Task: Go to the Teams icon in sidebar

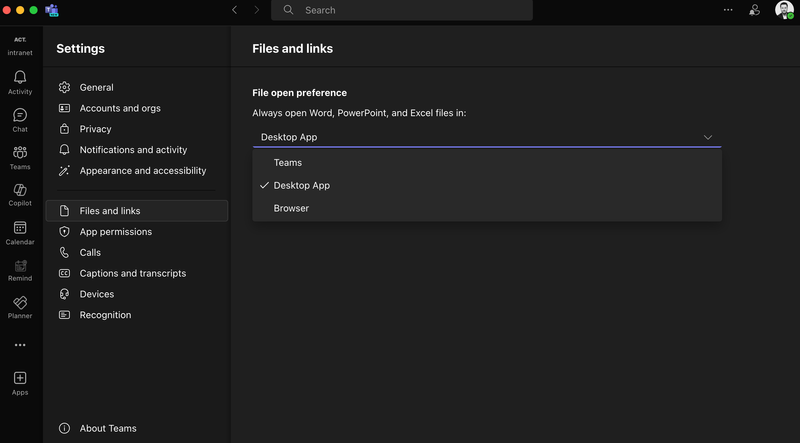Action: (x=20, y=153)
